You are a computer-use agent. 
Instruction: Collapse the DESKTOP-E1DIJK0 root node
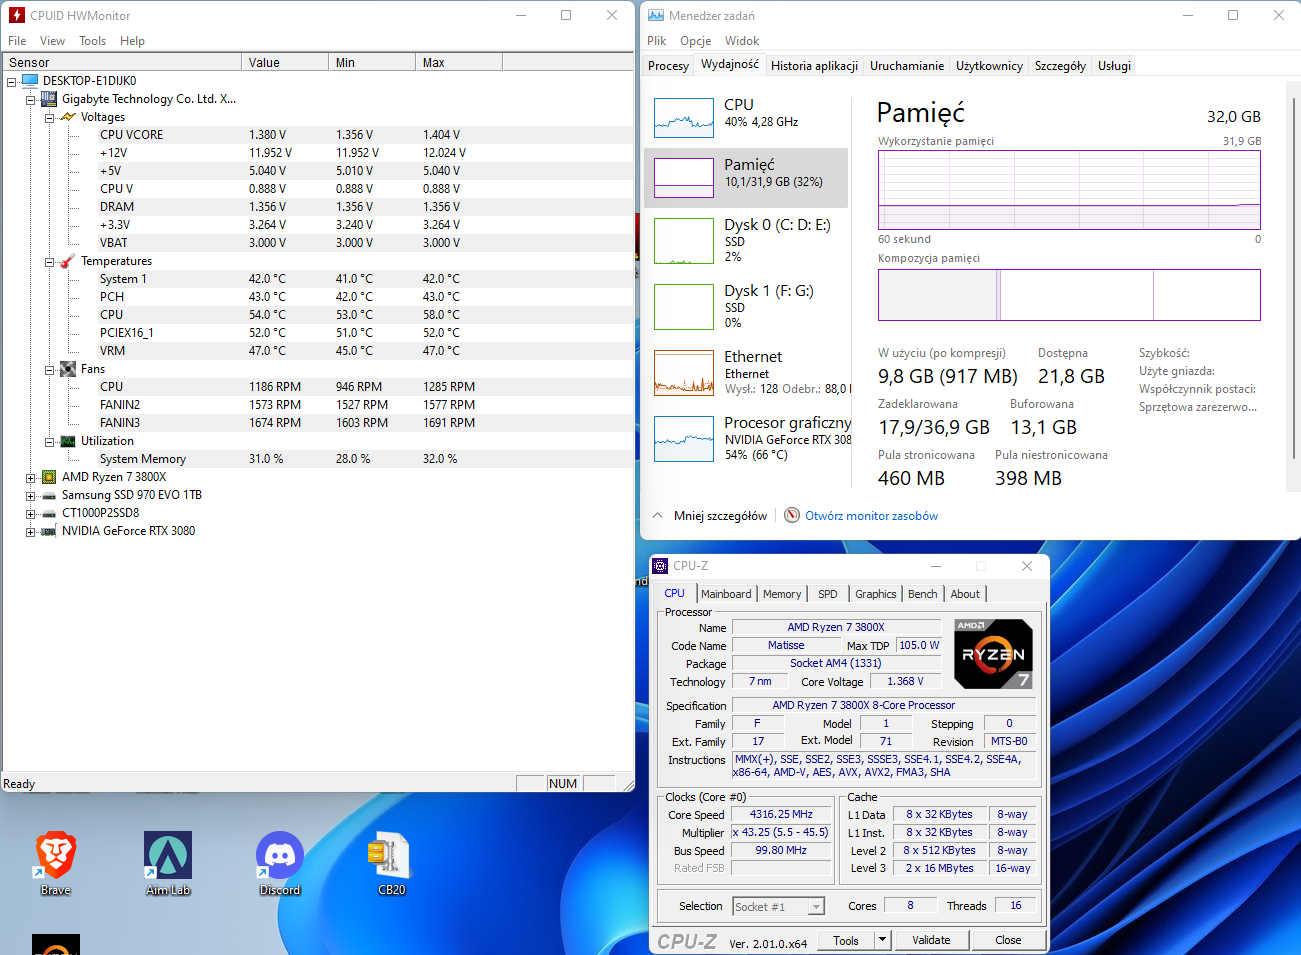coord(12,81)
